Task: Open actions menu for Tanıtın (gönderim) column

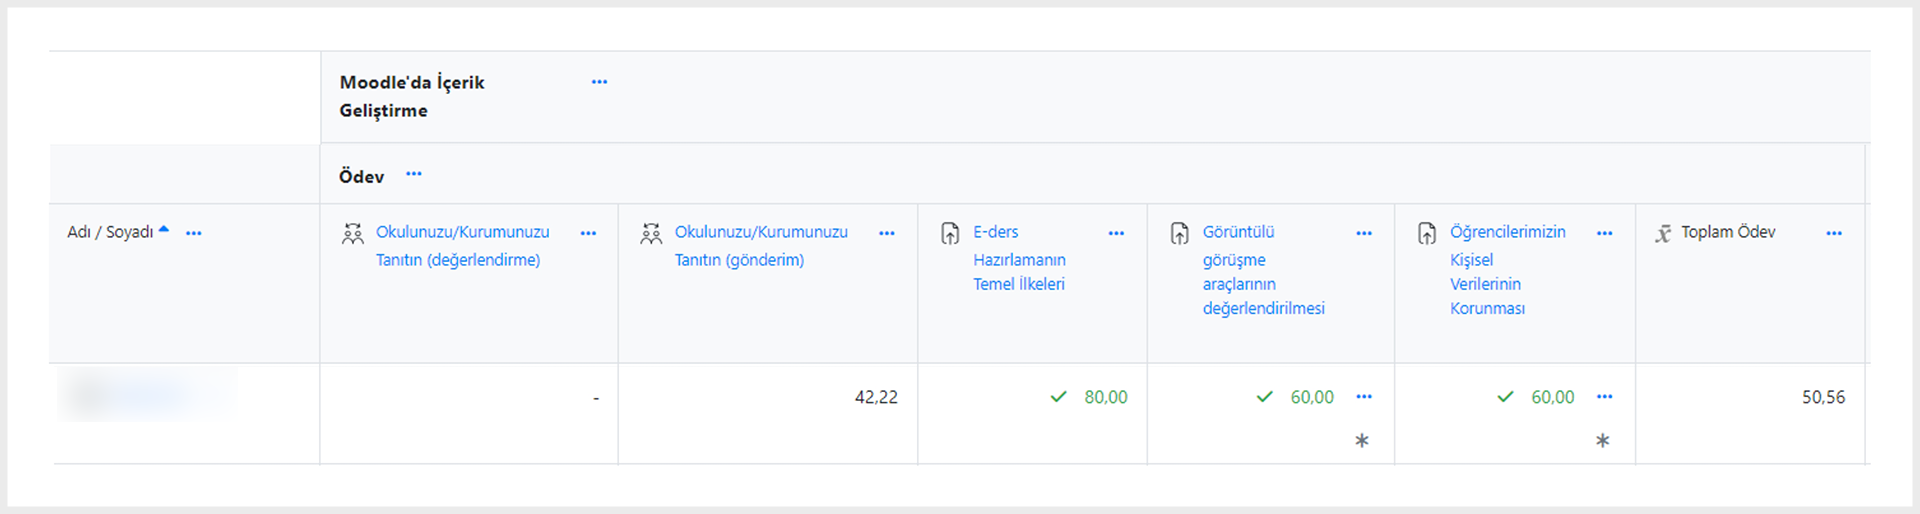Action: point(887,233)
